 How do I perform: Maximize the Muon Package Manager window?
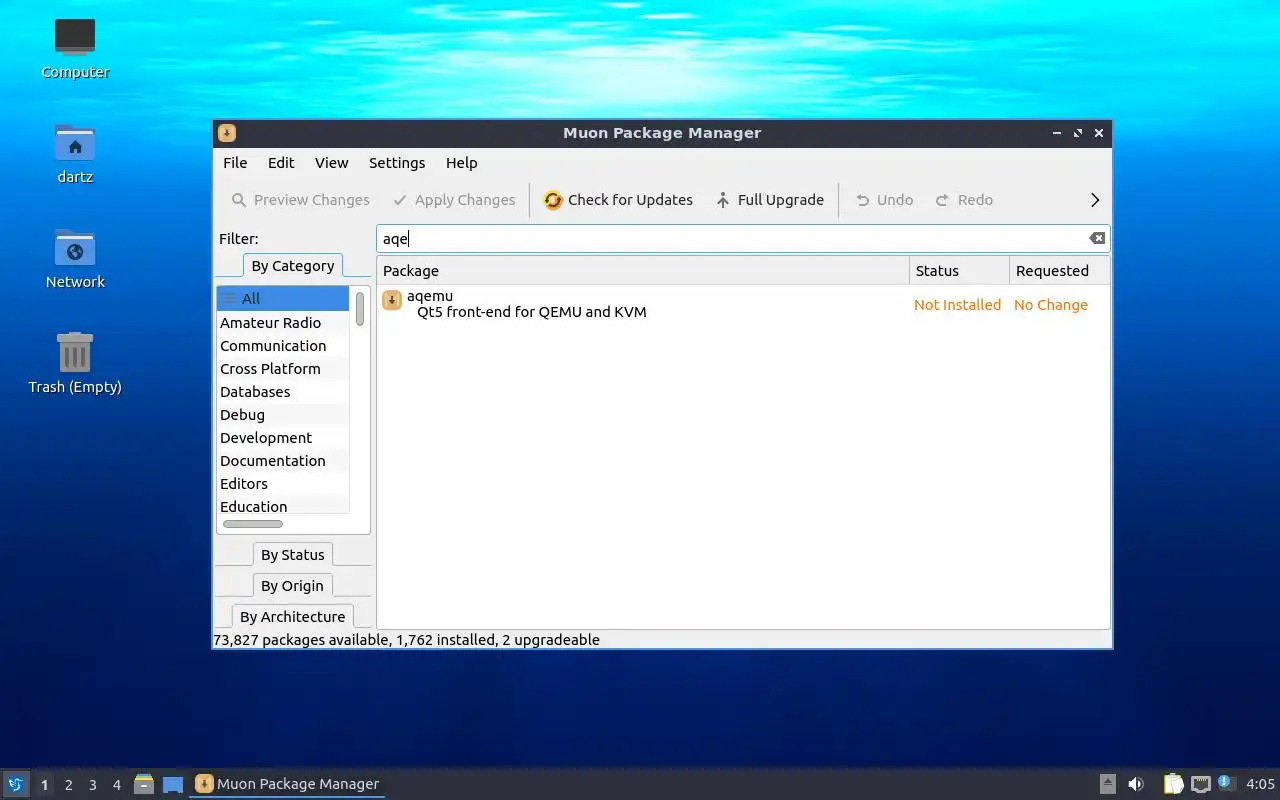coord(1078,133)
